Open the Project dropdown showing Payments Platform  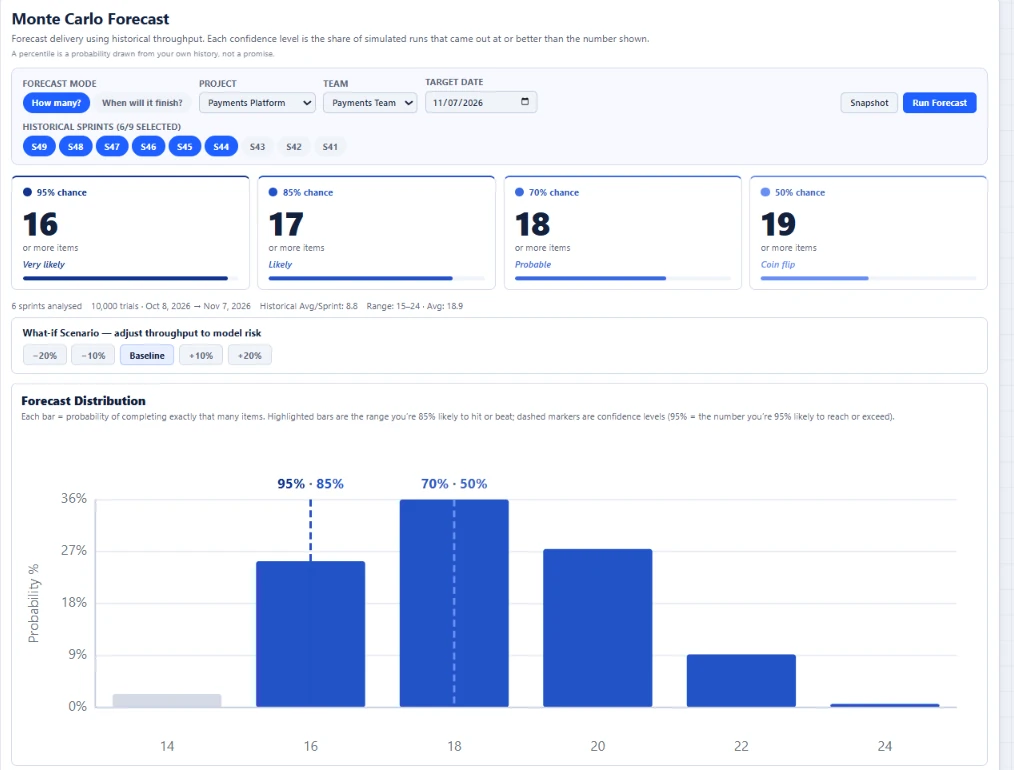coord(257,103)
